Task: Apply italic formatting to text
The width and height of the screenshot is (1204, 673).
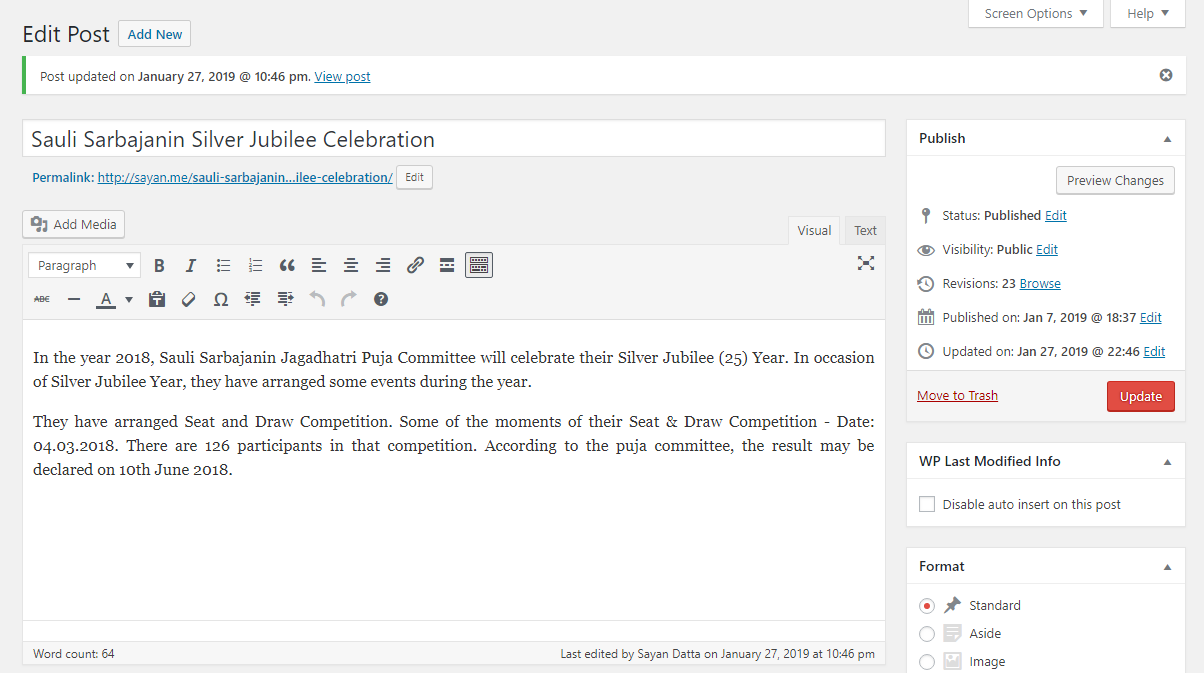Action: [191, 265]
